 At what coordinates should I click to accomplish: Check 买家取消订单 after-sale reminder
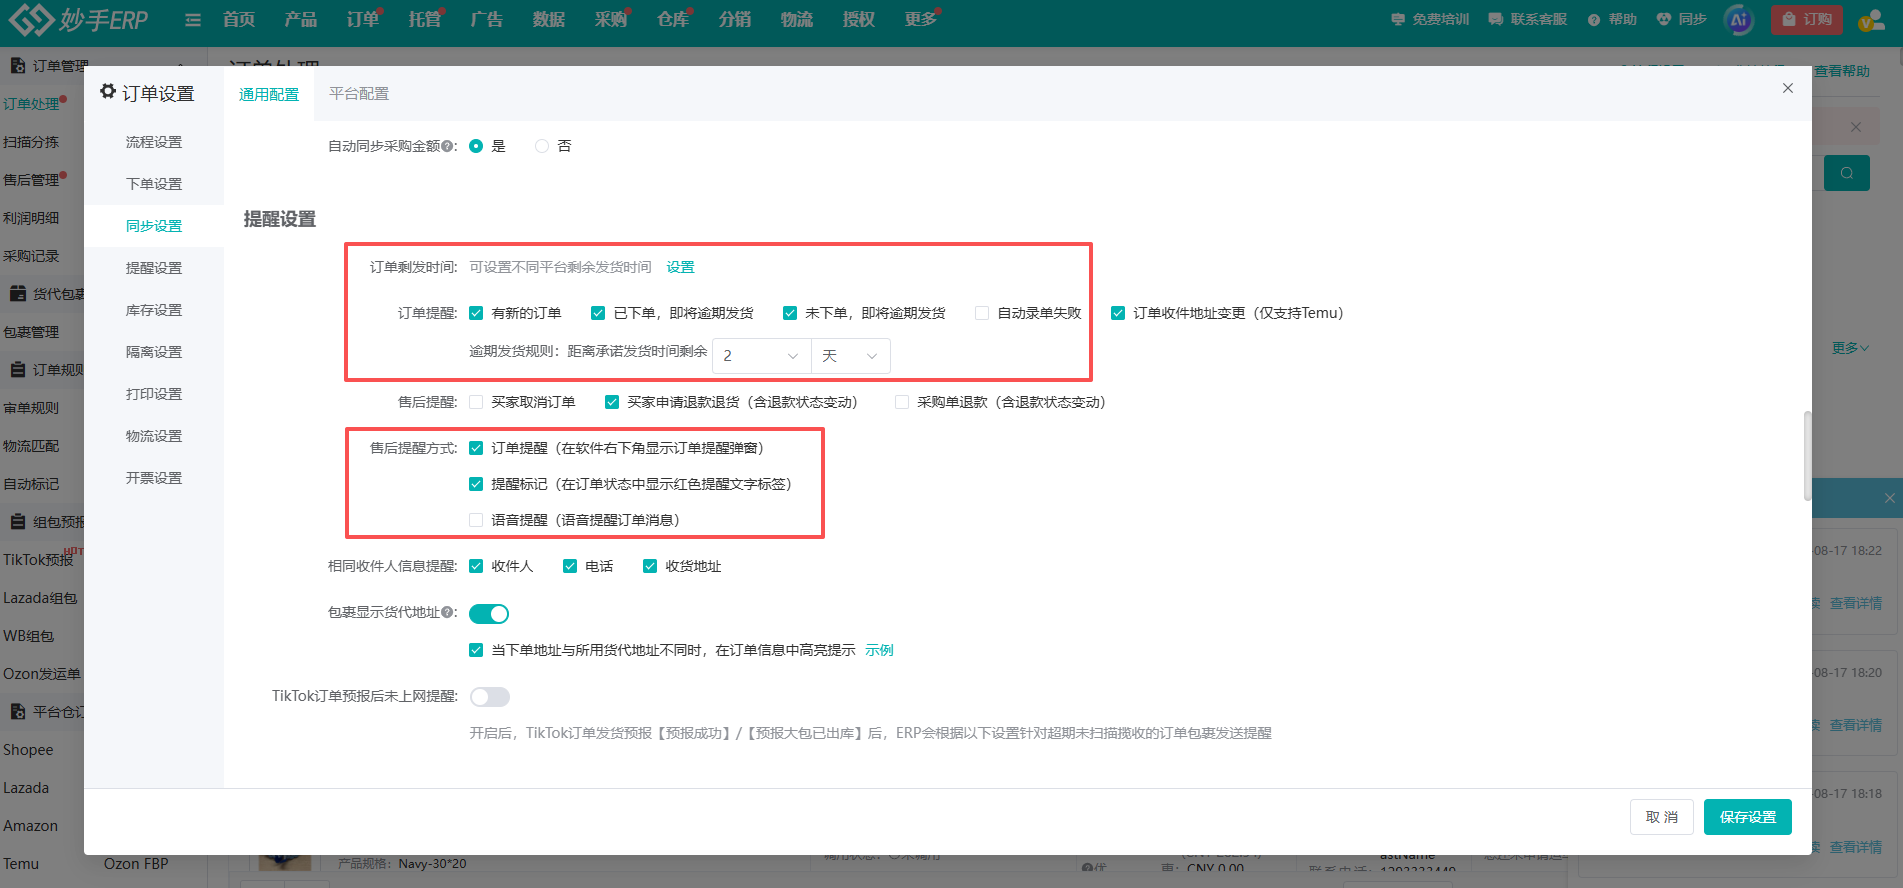(x=476, y=402)
